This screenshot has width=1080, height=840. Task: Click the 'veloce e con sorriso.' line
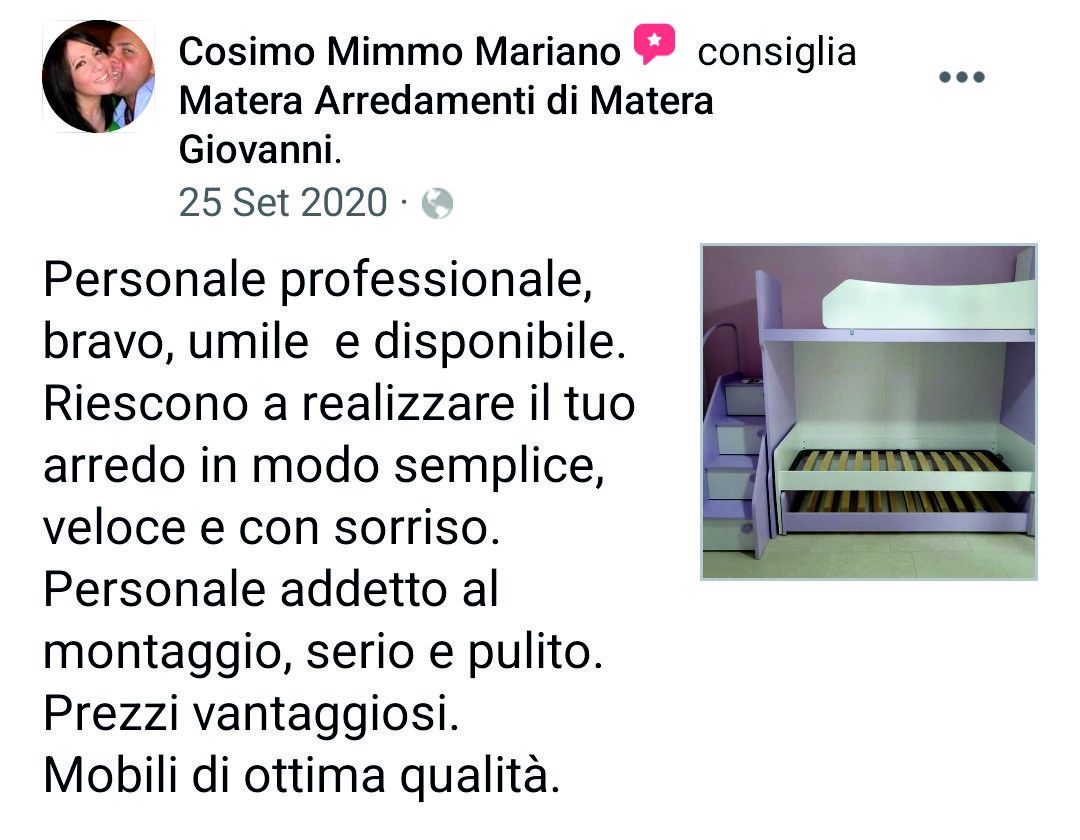(271, 528)
